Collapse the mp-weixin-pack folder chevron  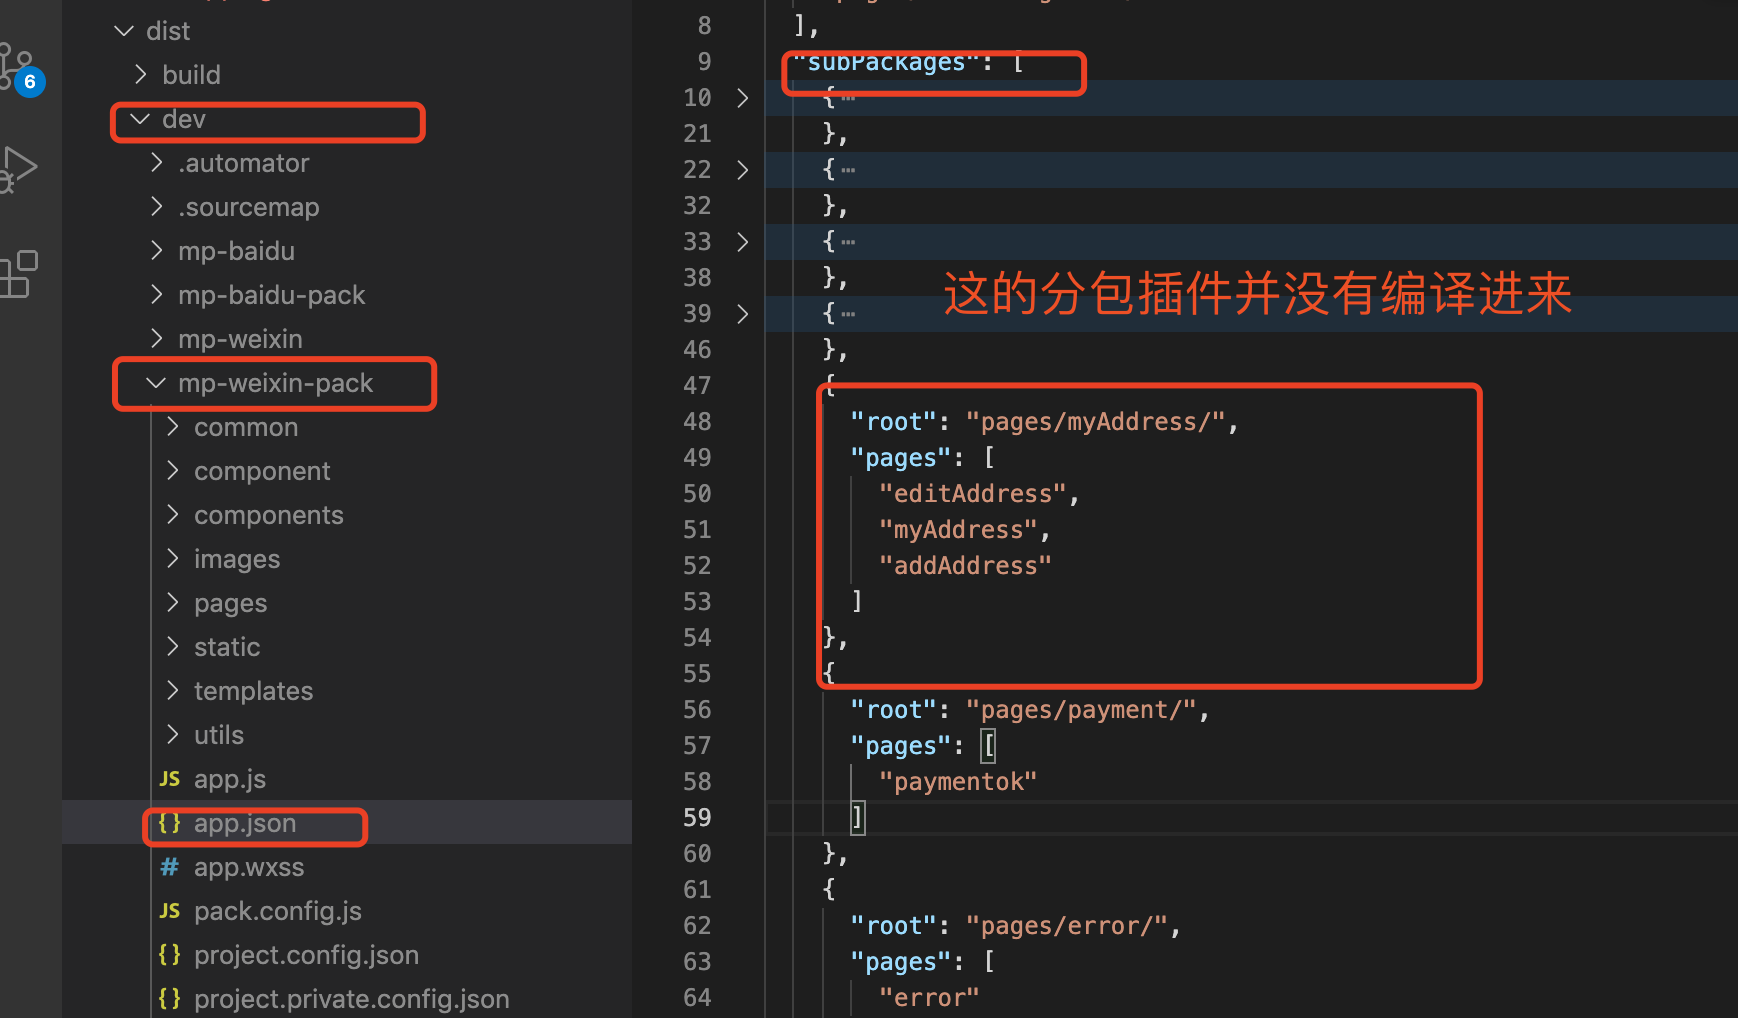pos(156,383)
